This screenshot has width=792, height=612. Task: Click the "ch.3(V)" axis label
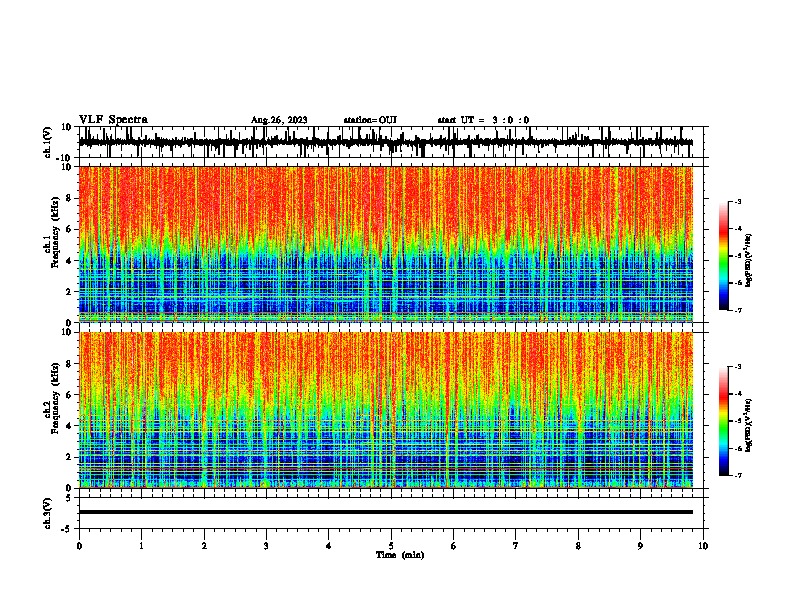click(x=48, y=513)
